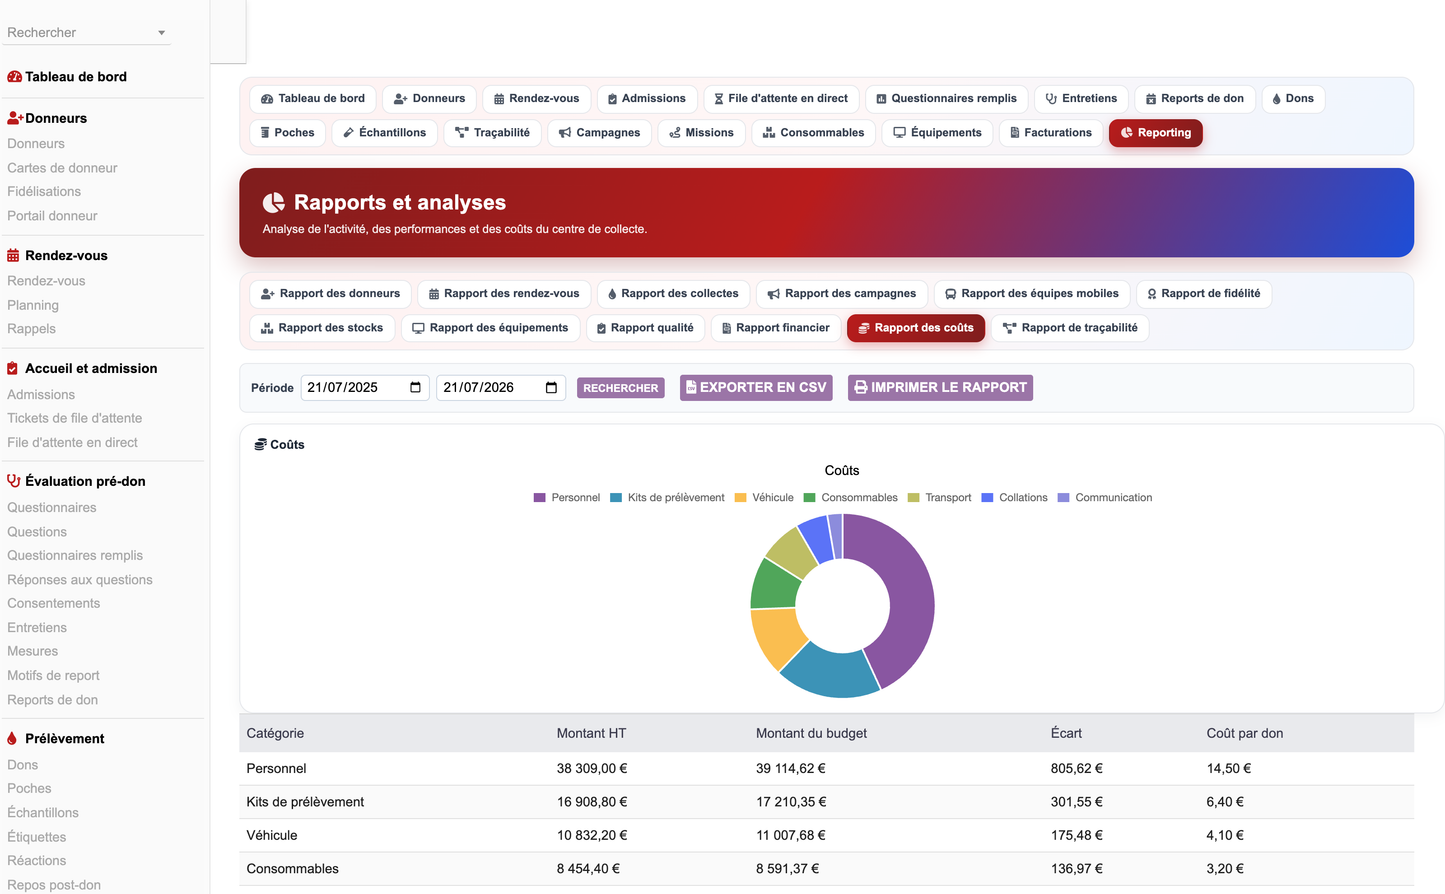Toggle Kits de prélèvement legend swatch

616,498
